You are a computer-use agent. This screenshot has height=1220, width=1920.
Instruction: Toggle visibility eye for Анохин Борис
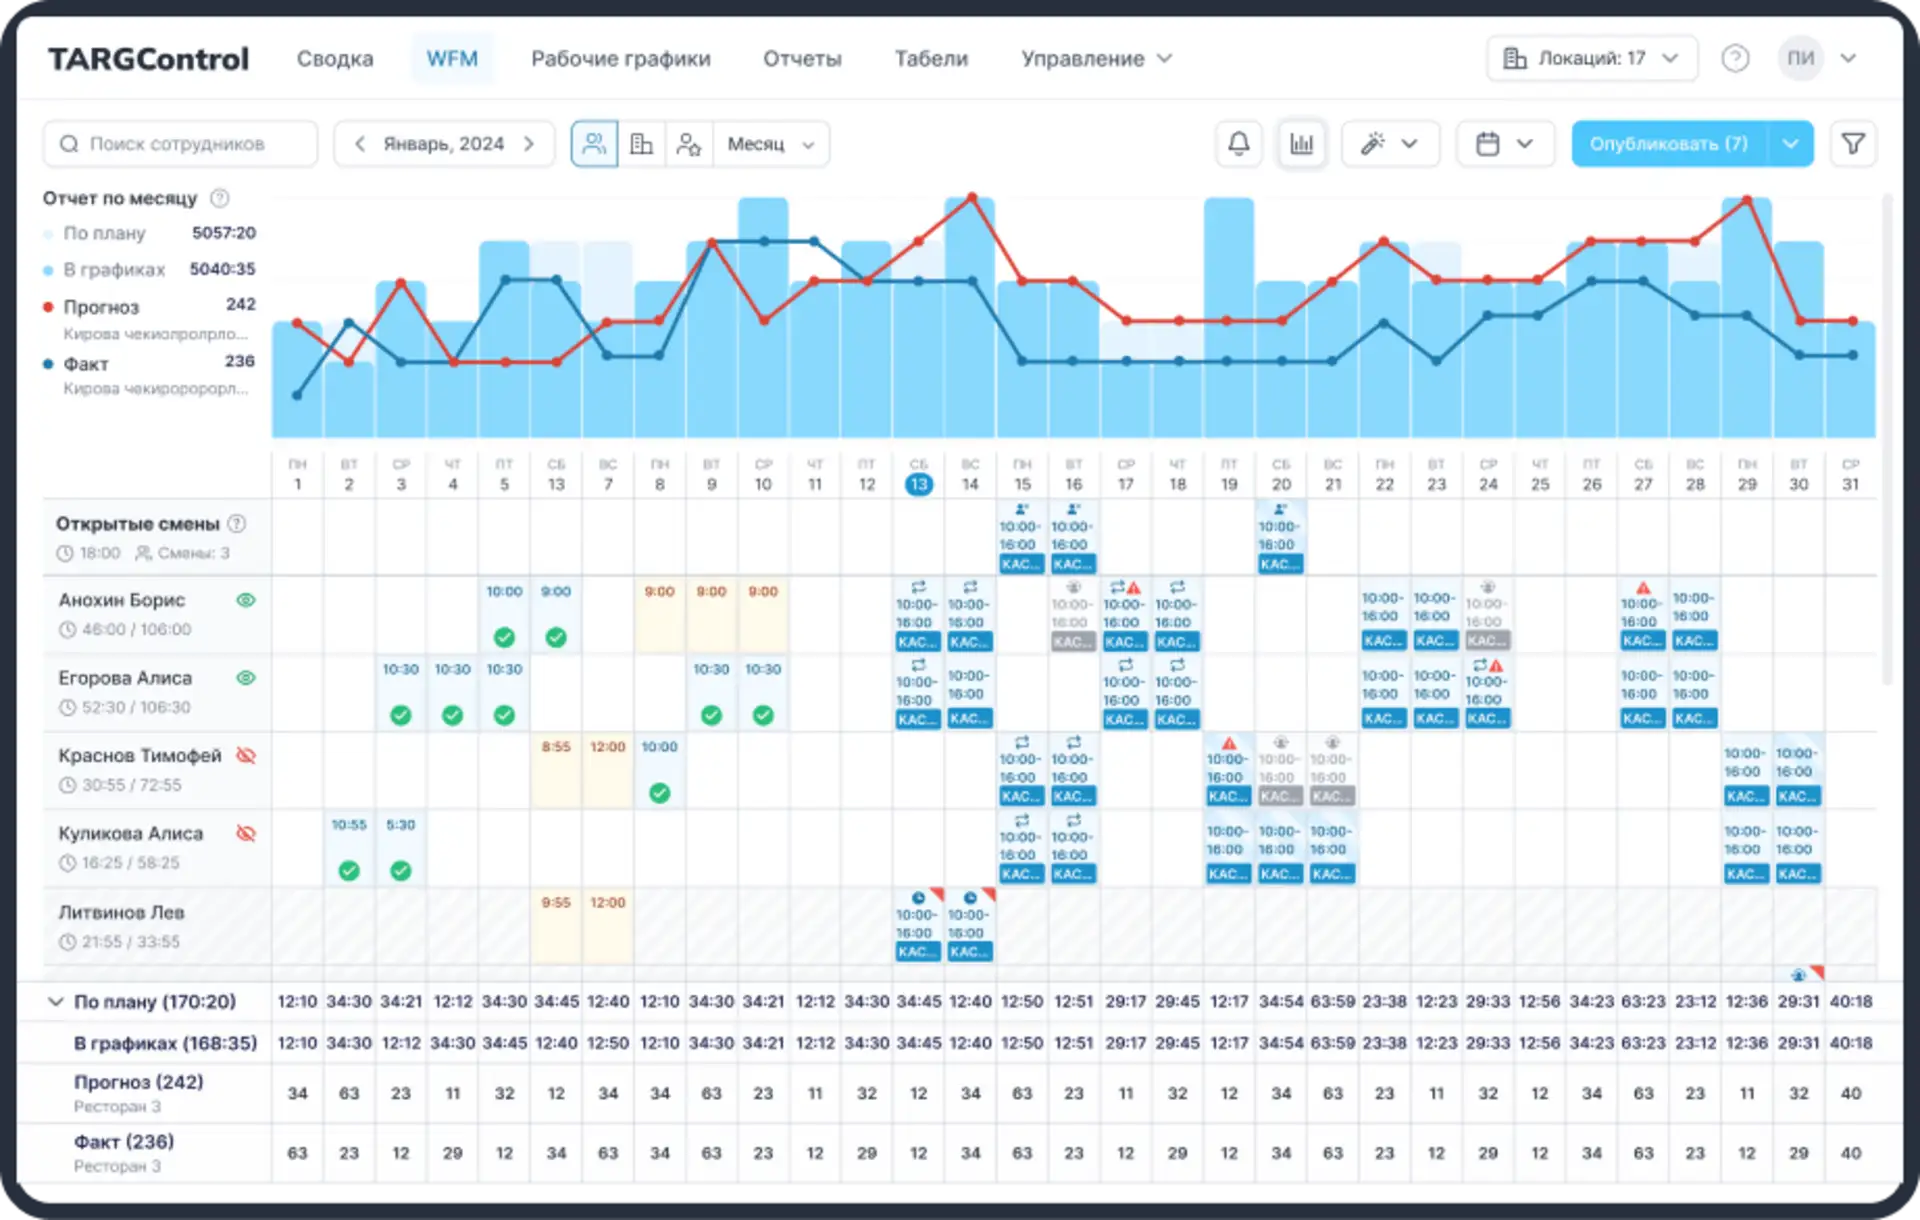click(x=246, y=600)
